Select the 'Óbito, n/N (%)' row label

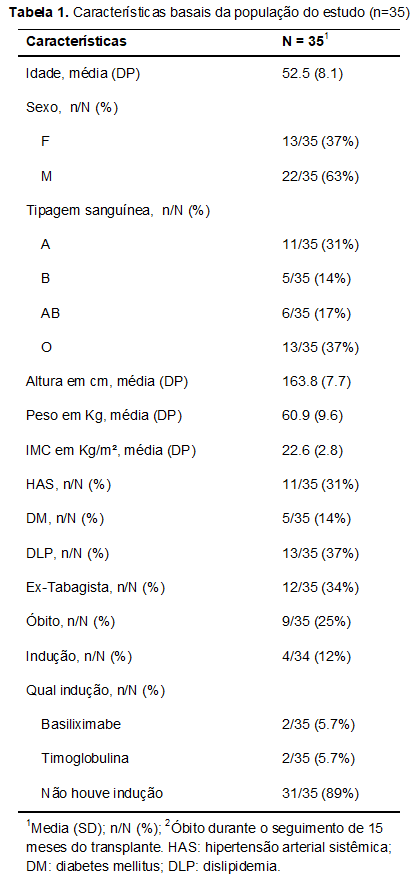pos(70,622)
